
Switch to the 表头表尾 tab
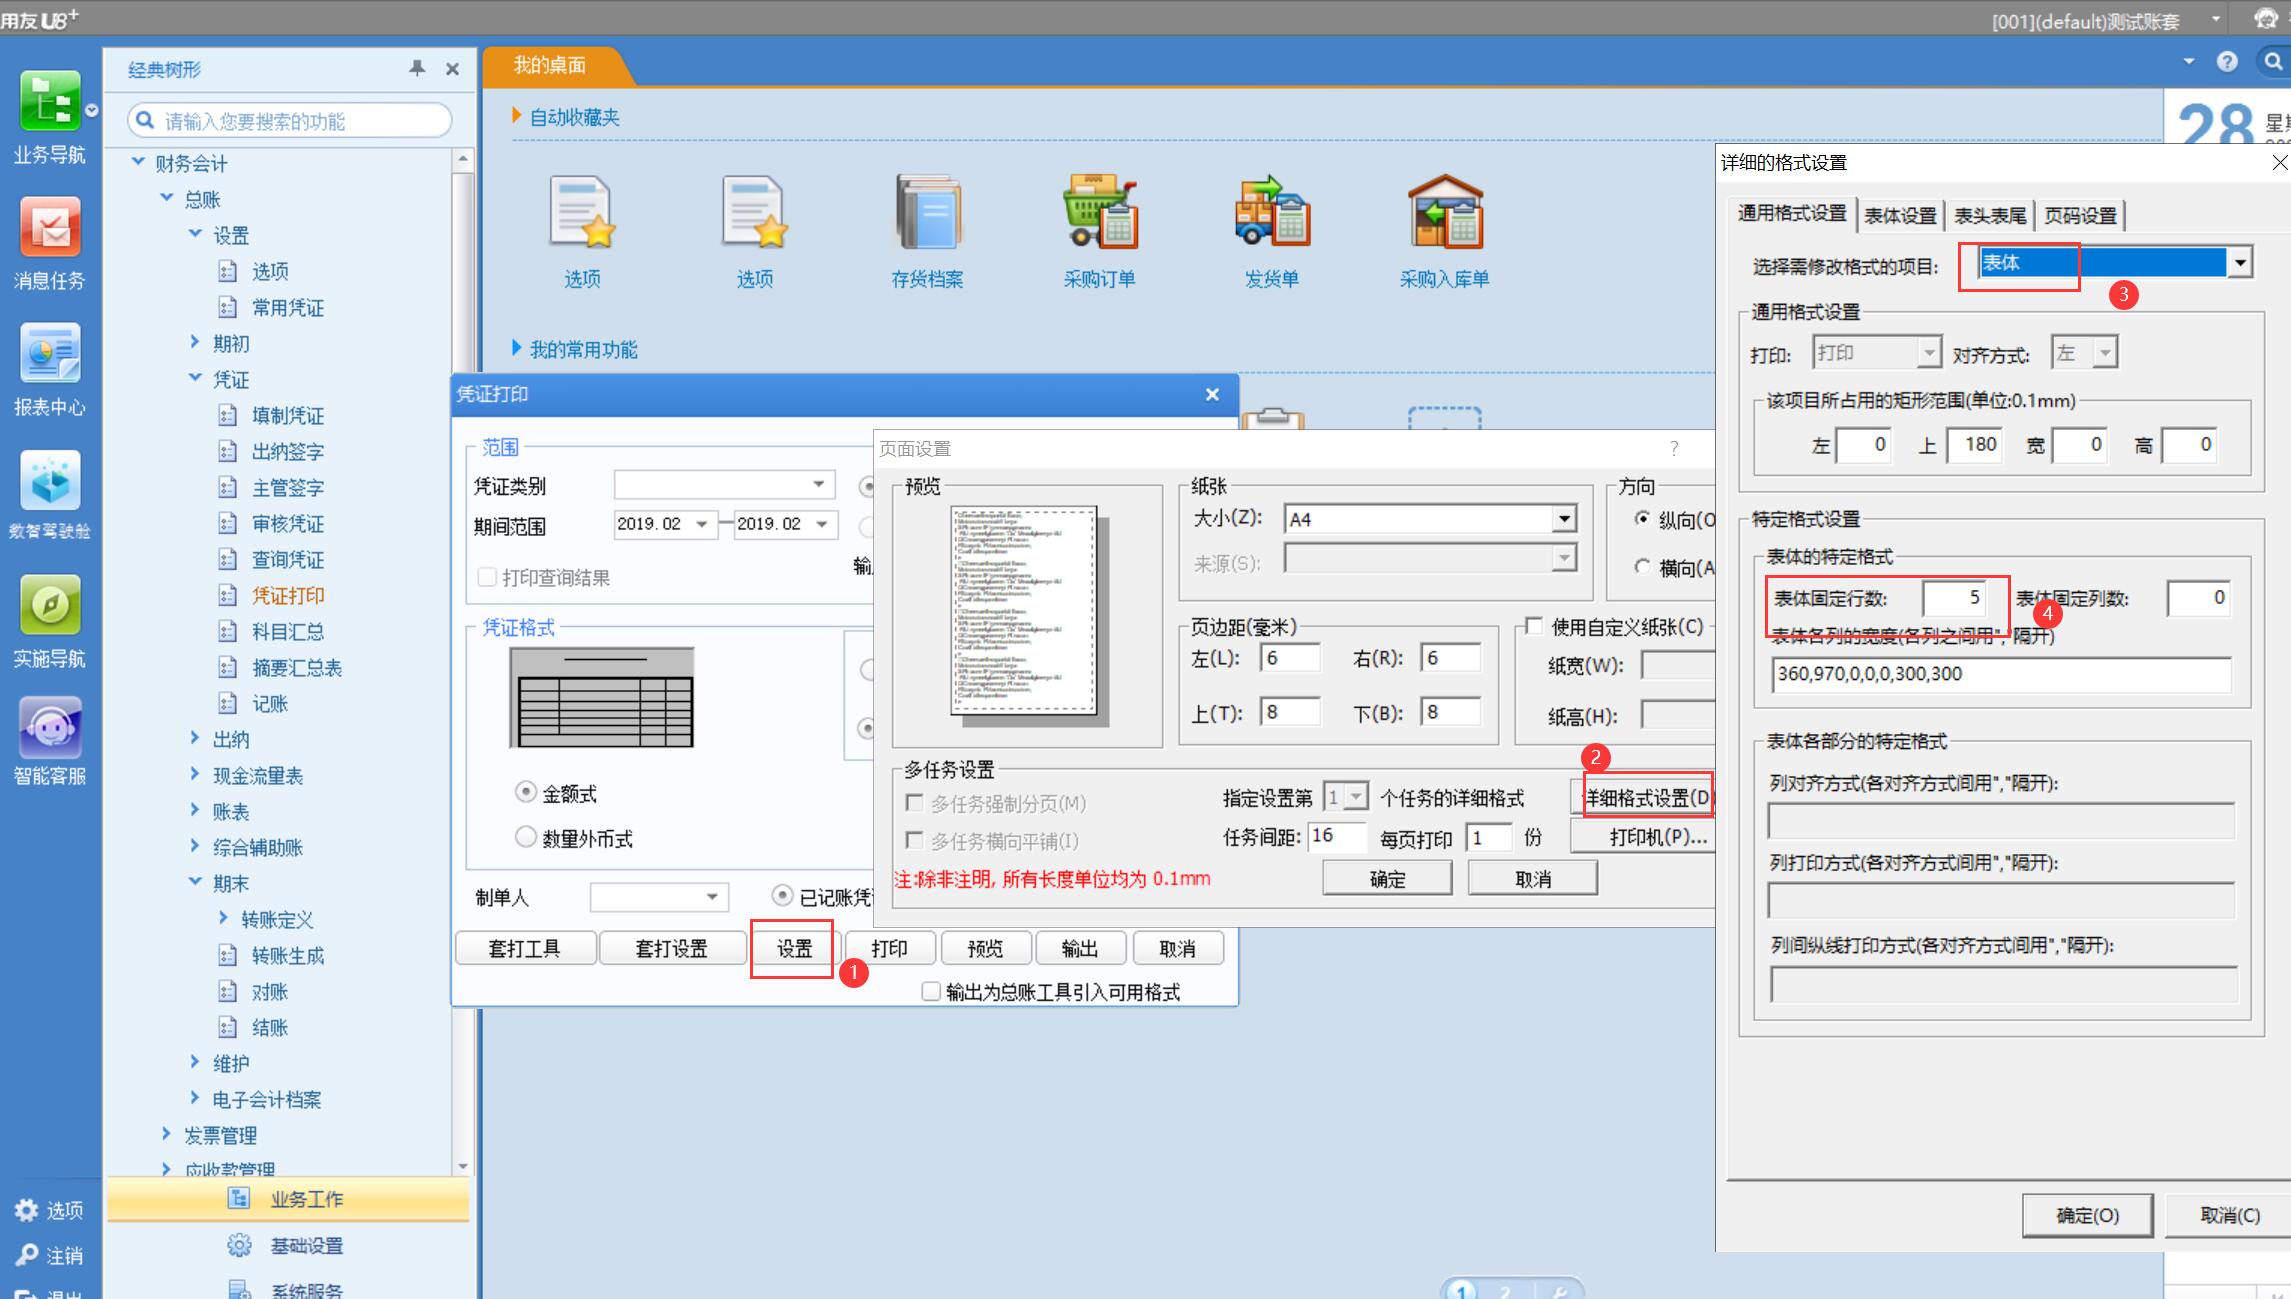(1990, 215)
